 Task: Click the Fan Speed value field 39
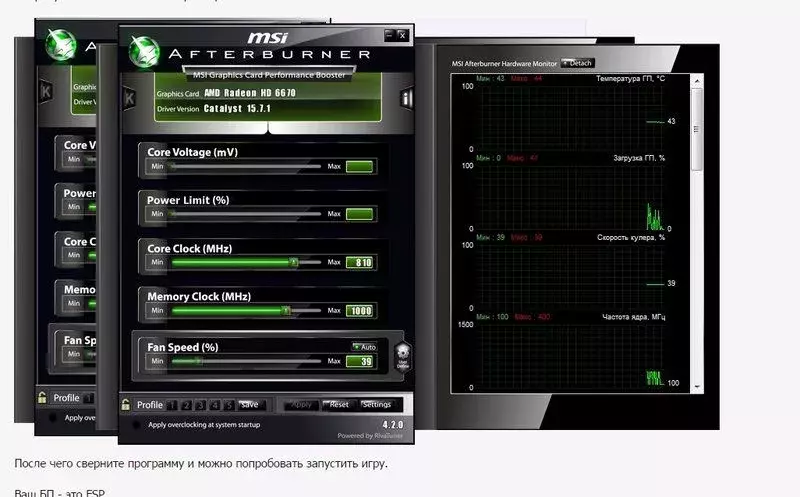pos(360,361)
